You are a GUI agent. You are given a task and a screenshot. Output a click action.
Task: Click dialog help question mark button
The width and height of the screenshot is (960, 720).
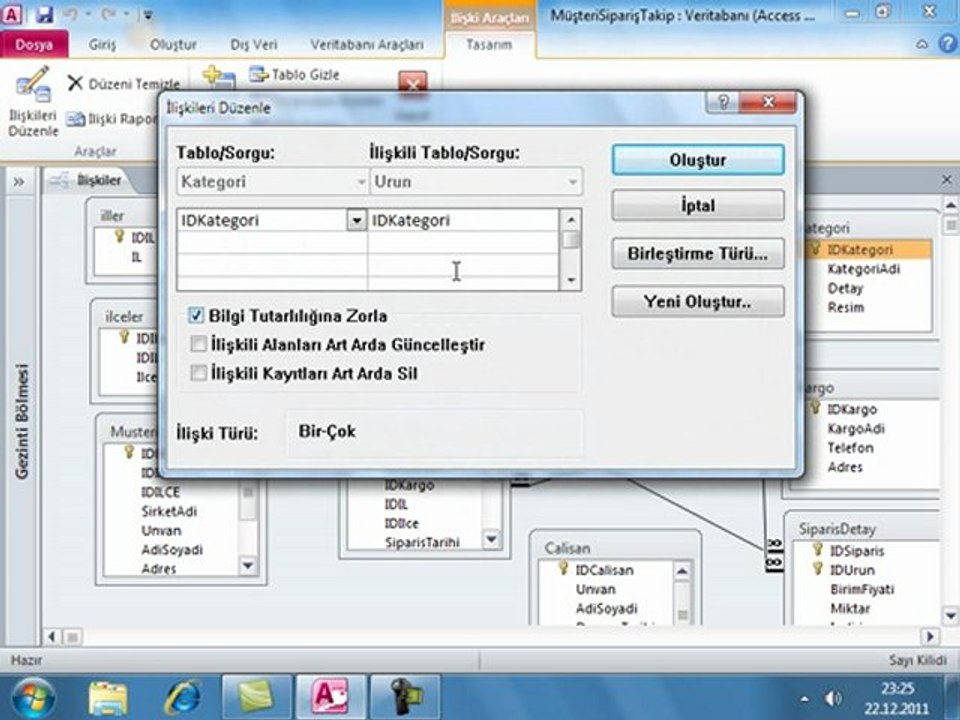pyautogui.click(x=723, y=102)
